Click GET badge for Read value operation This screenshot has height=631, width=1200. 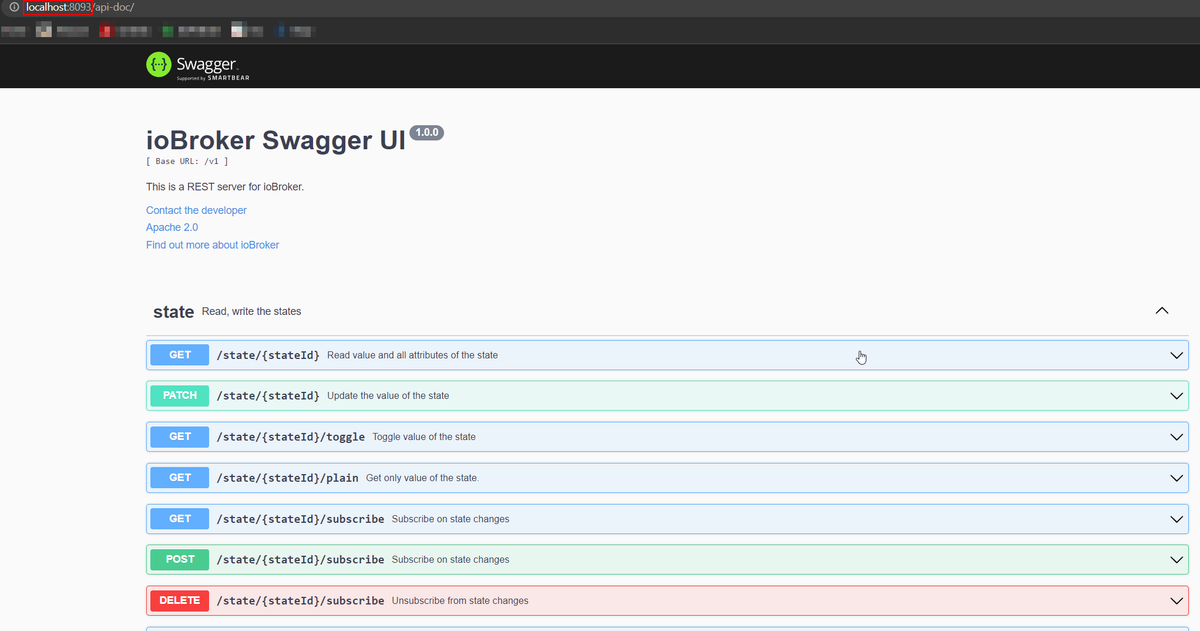click(180, 355)
